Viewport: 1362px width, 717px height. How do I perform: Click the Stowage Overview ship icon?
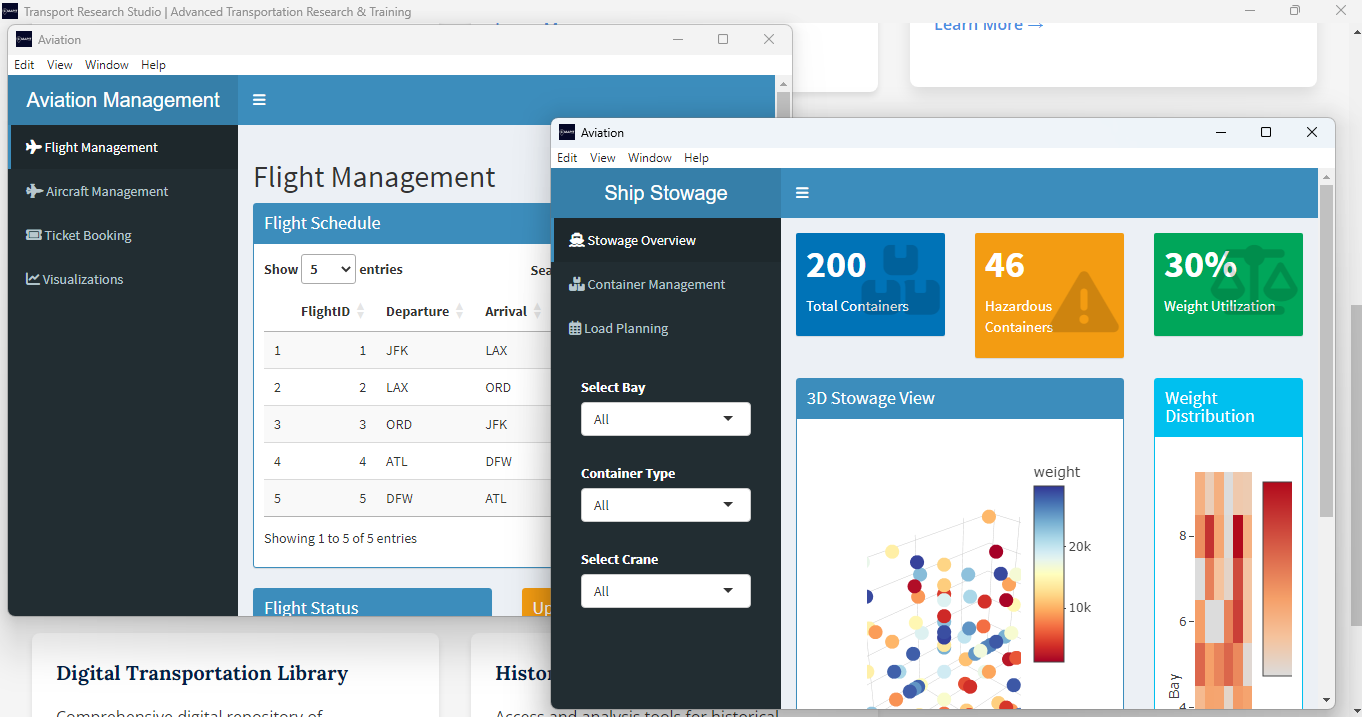pos(576,240)
